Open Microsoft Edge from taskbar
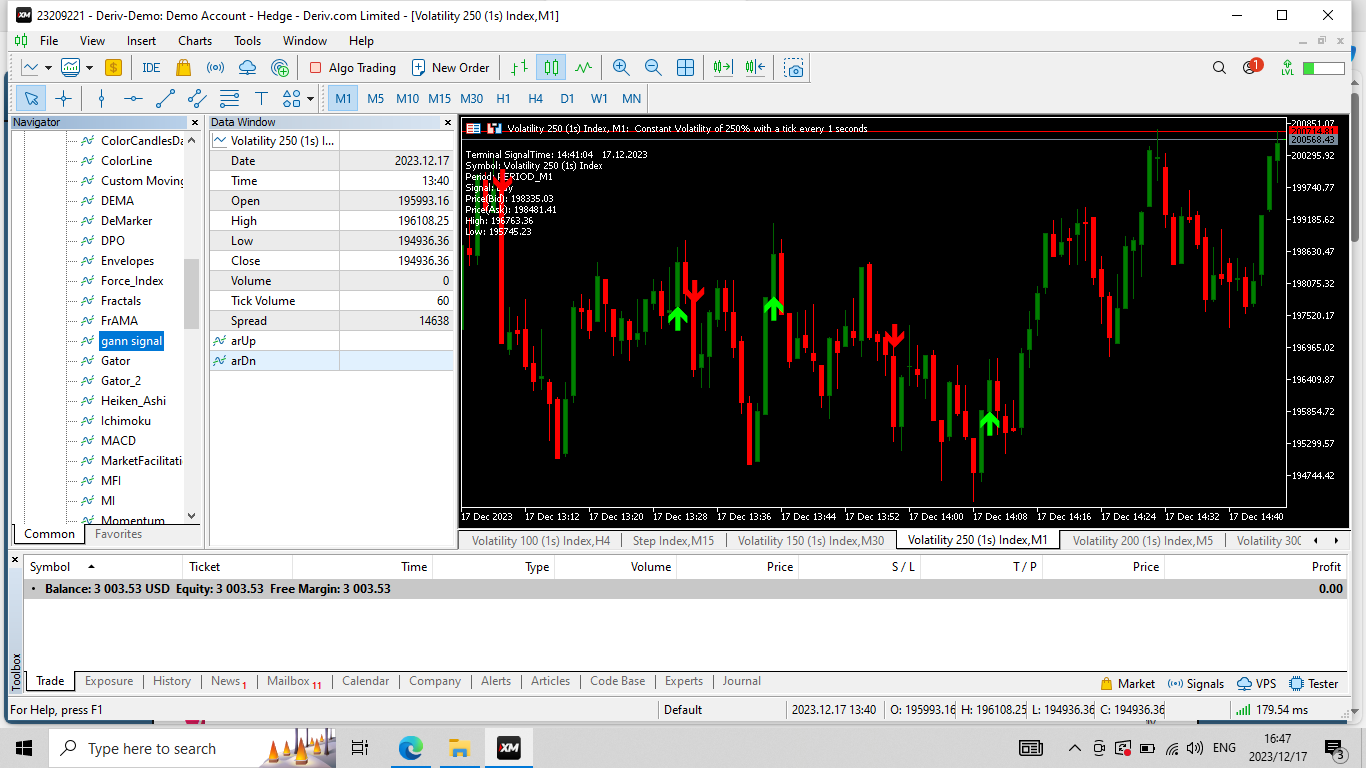The width and height of the screenshot is (1366, 768). point(411,748)
